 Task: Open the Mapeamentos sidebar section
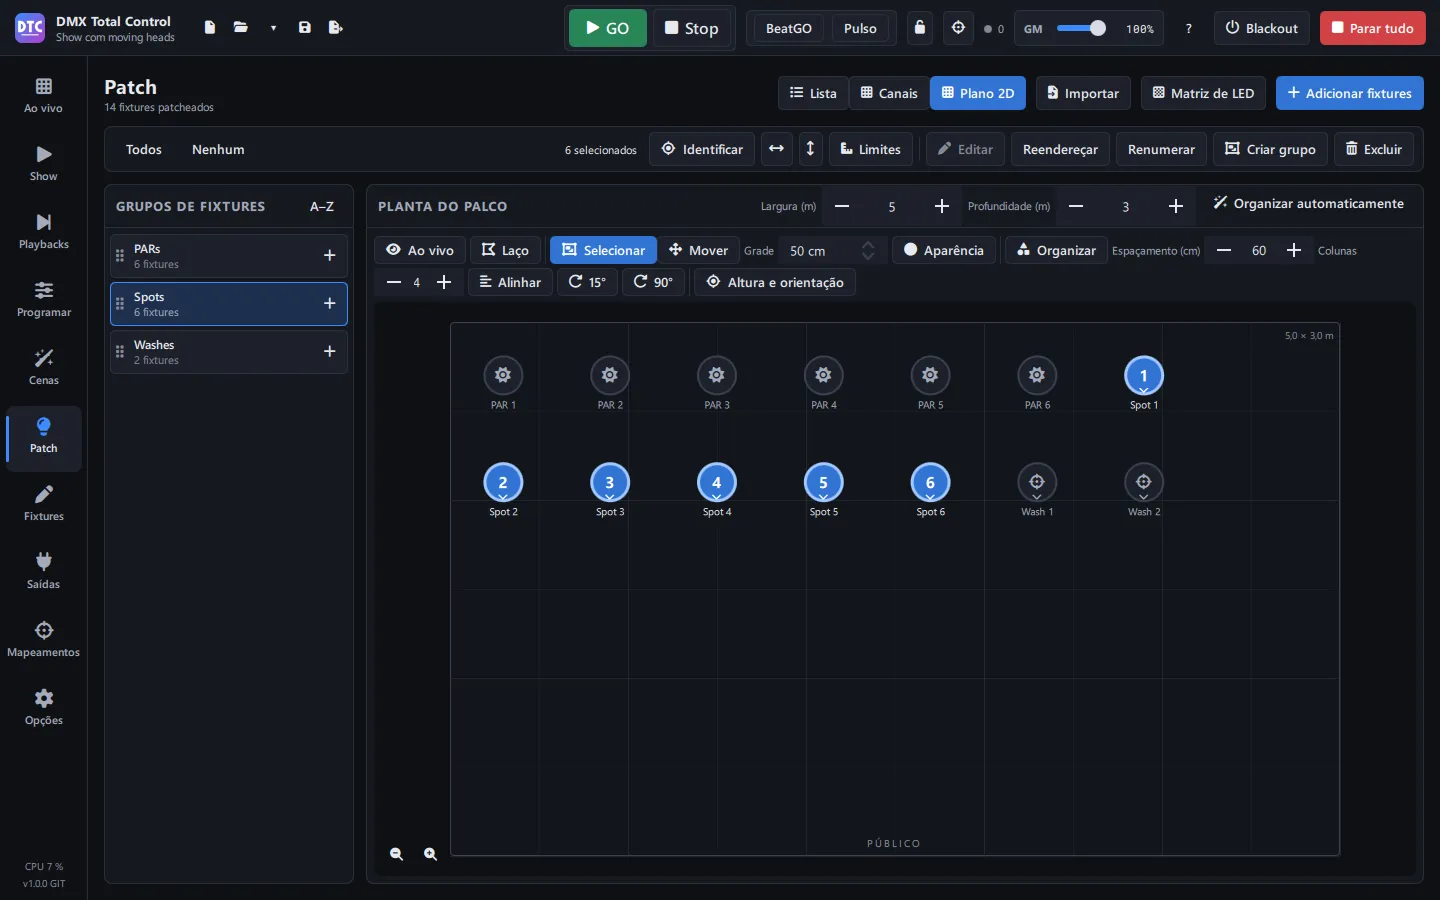[44, 639]
